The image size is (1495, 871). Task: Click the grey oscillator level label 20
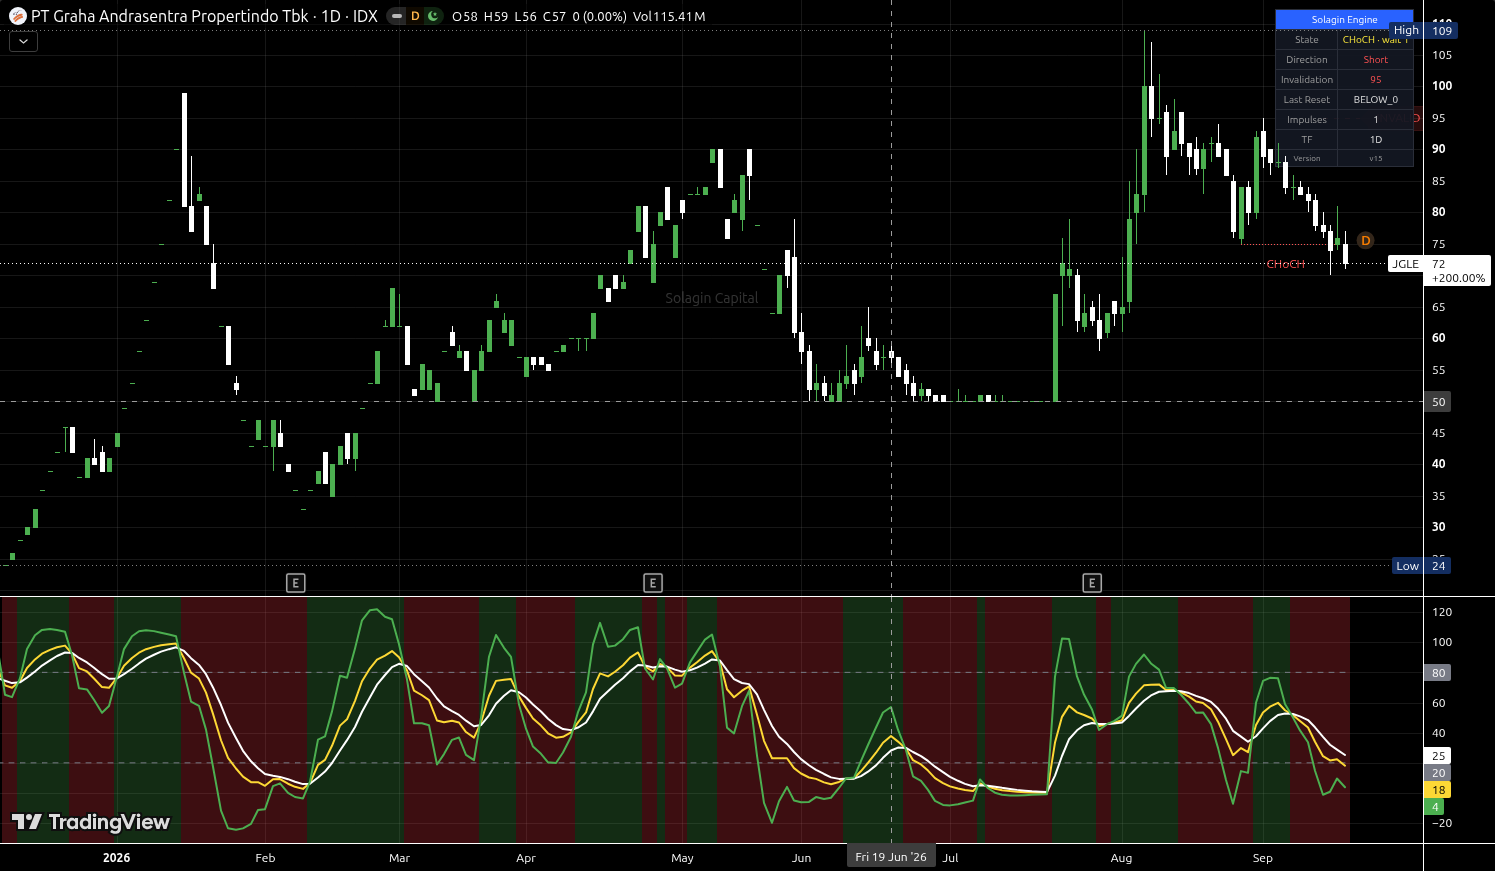(x=1438, y=773)
